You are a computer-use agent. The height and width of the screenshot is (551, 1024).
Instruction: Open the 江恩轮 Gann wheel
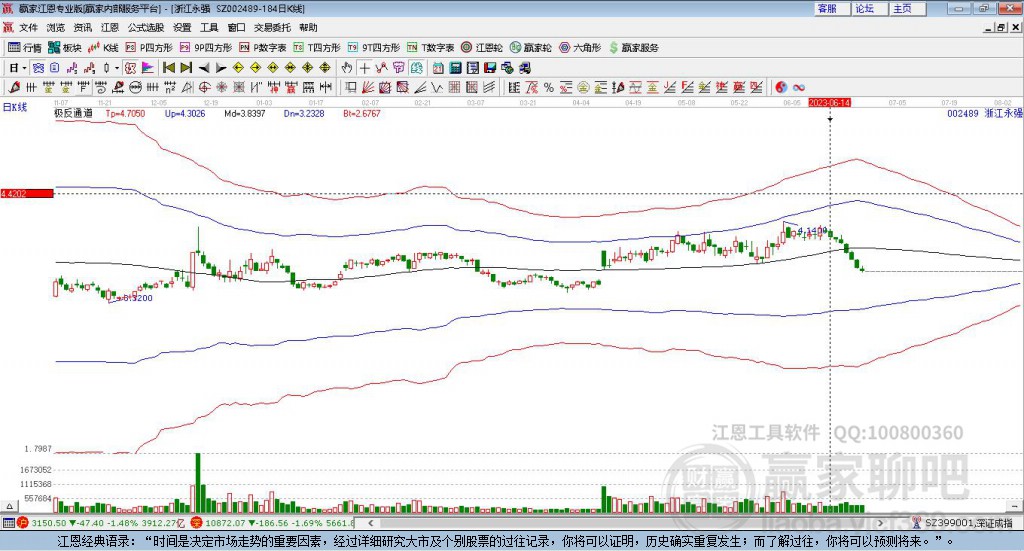click(x=482, y=48)
